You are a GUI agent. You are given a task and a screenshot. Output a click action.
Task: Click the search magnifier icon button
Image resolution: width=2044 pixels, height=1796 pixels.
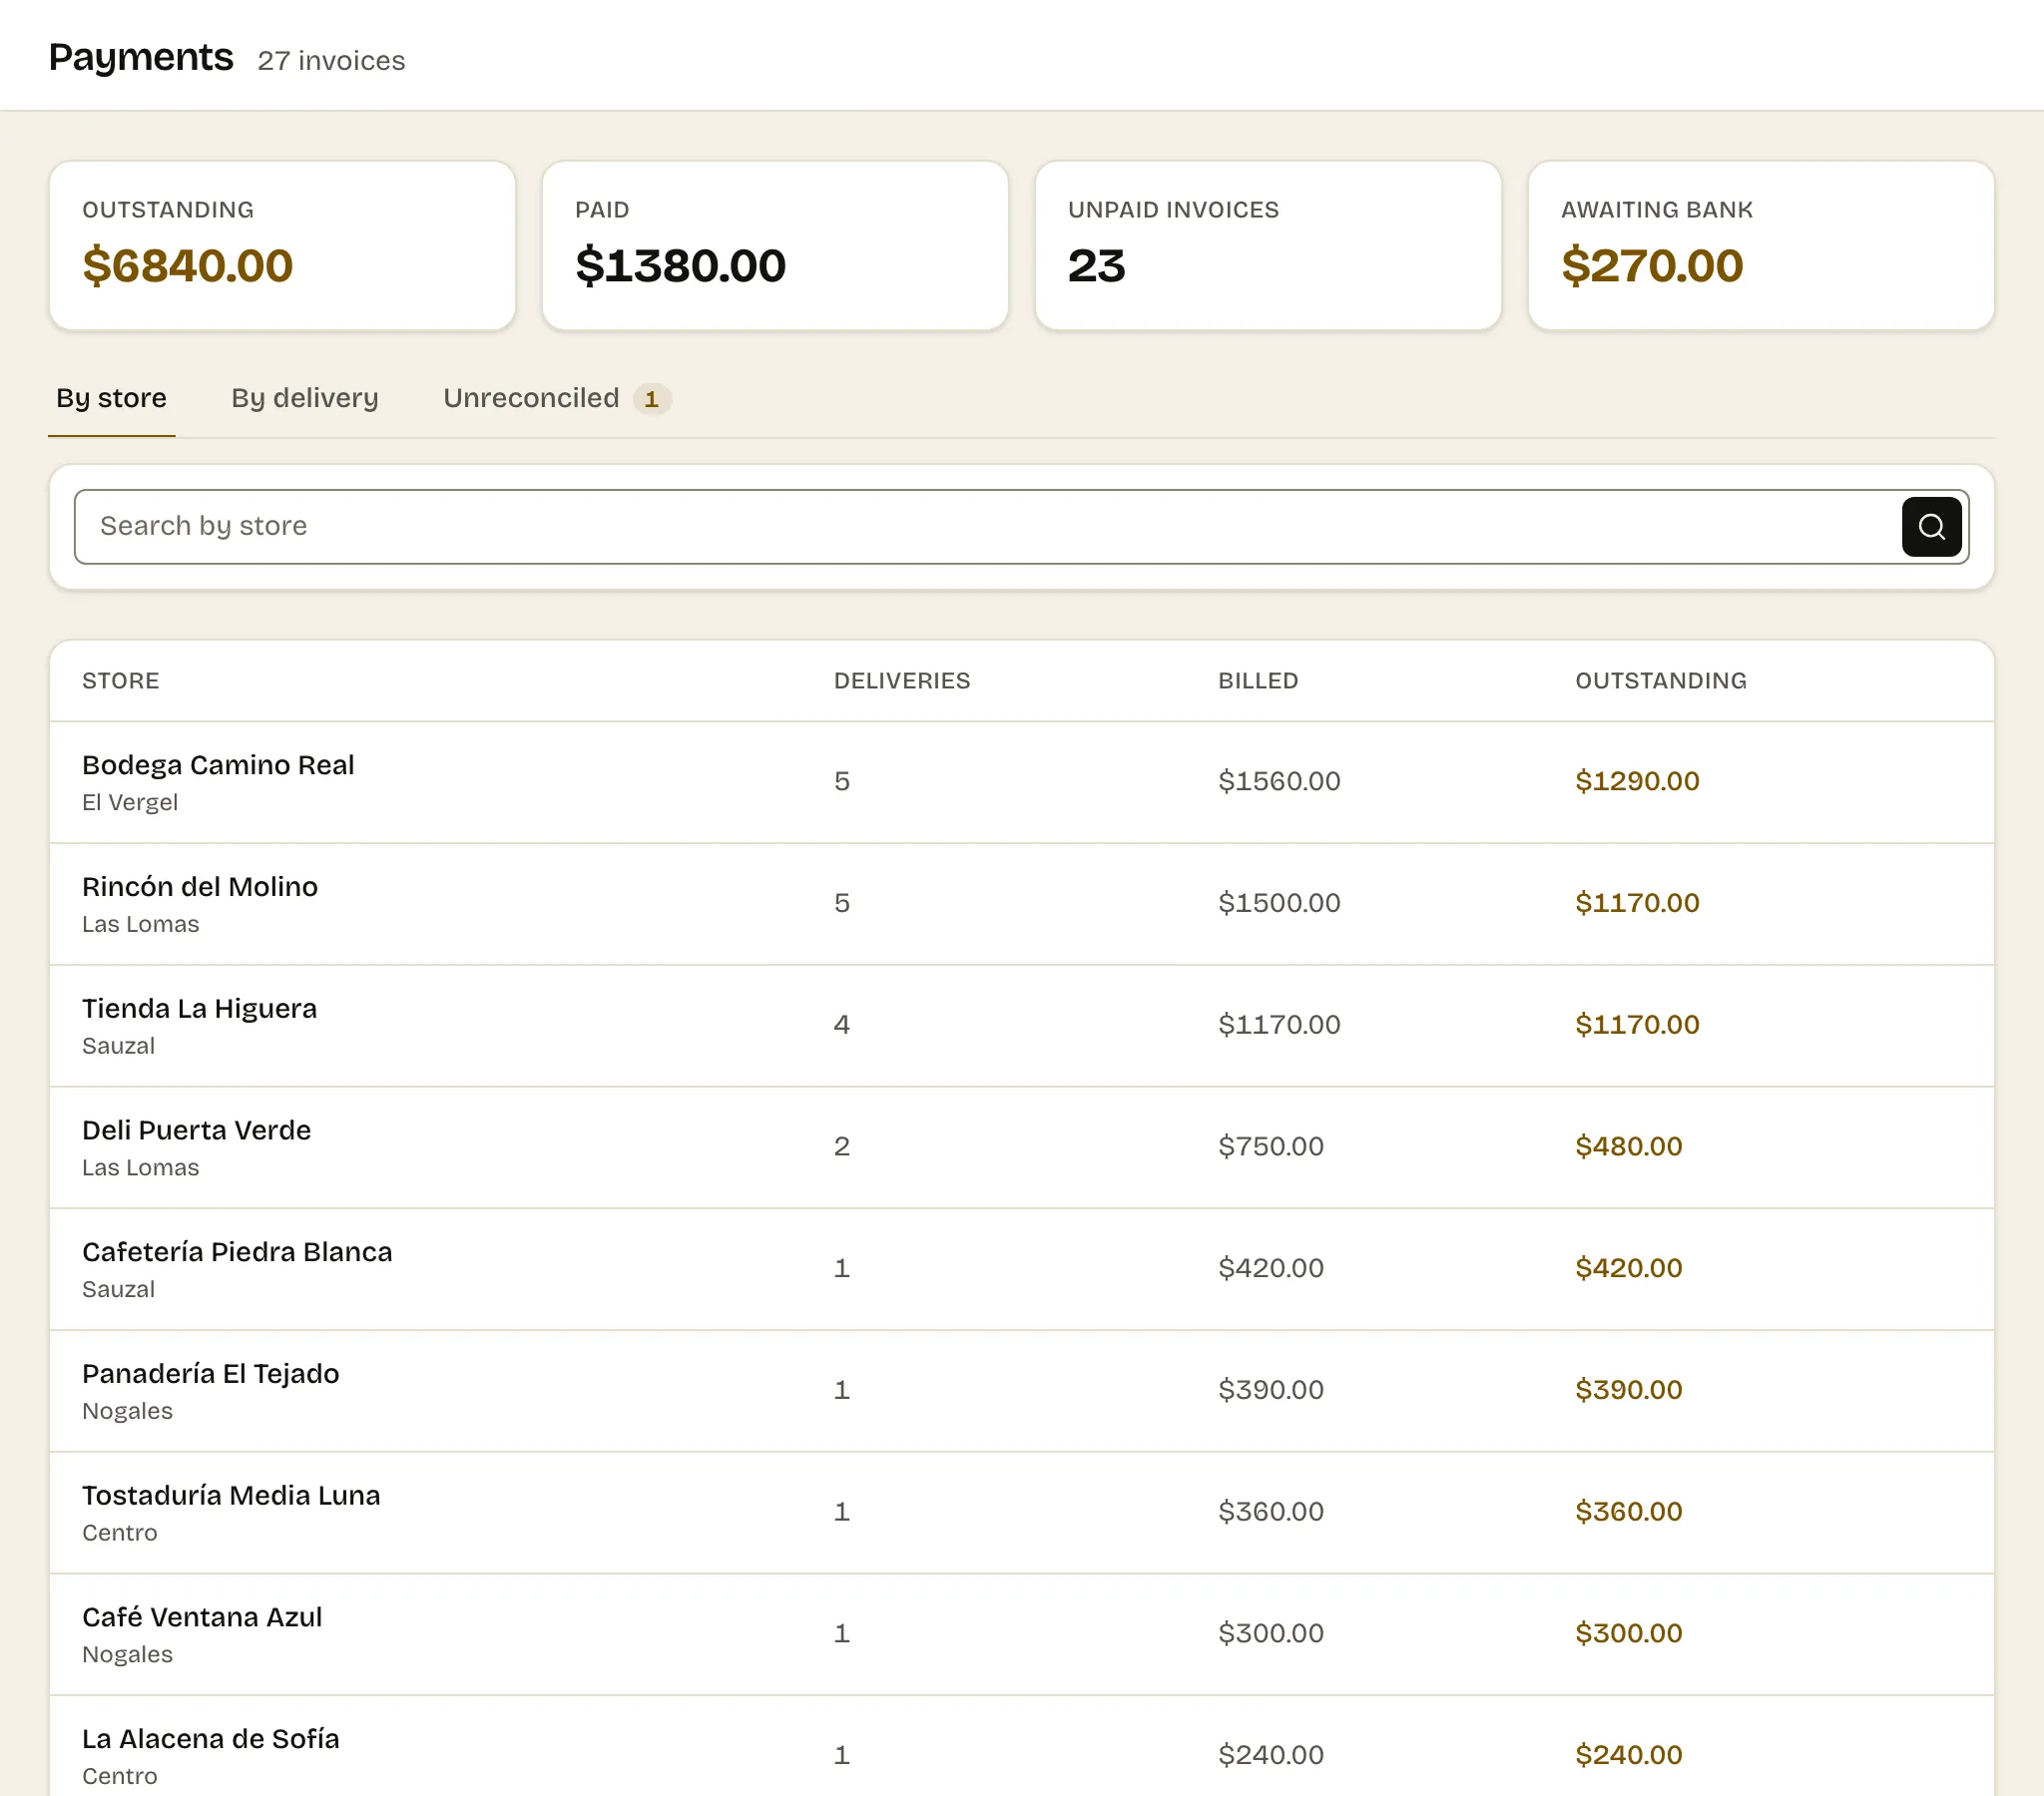click(x=1931, y=526)
